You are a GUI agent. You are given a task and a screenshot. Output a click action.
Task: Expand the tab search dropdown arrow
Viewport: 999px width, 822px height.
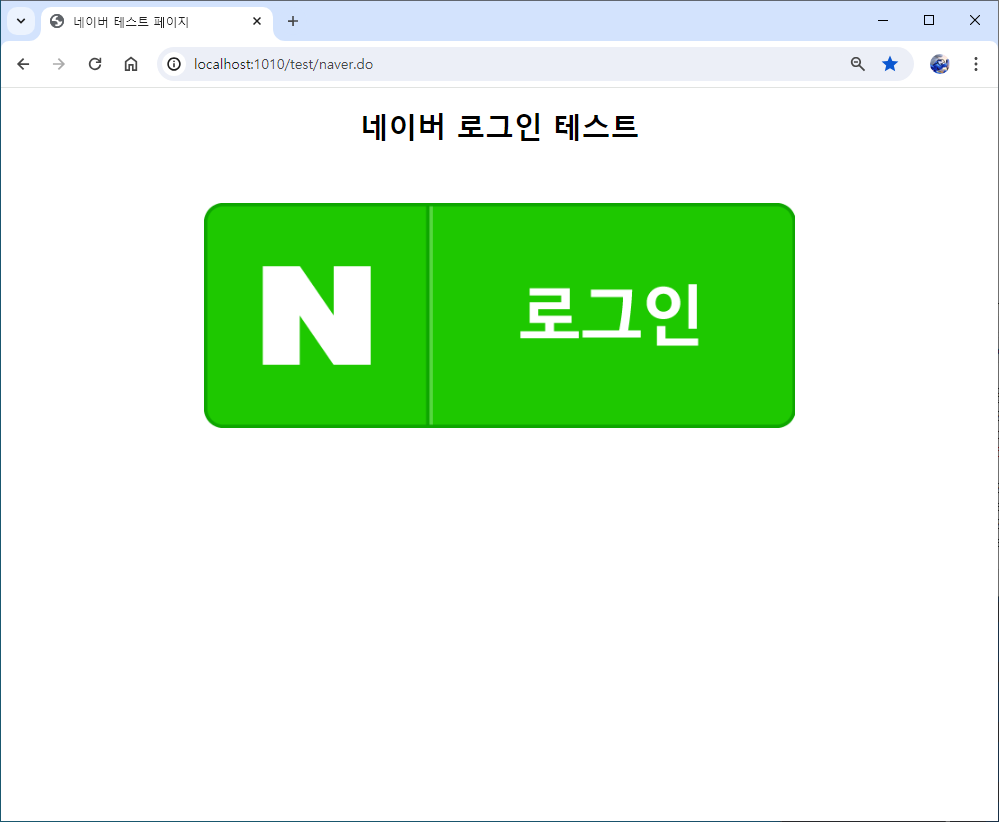(21, 21)
